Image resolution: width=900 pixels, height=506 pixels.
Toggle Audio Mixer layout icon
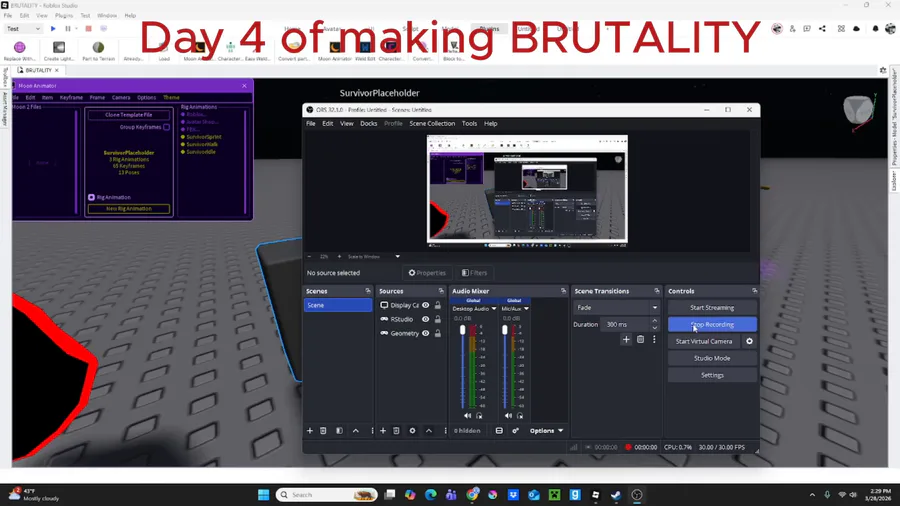[499, 431]
